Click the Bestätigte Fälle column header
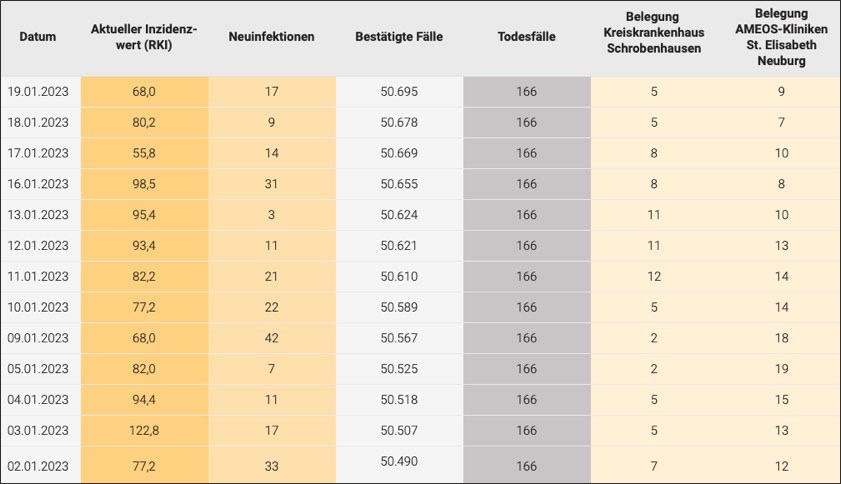 (399, 37)
